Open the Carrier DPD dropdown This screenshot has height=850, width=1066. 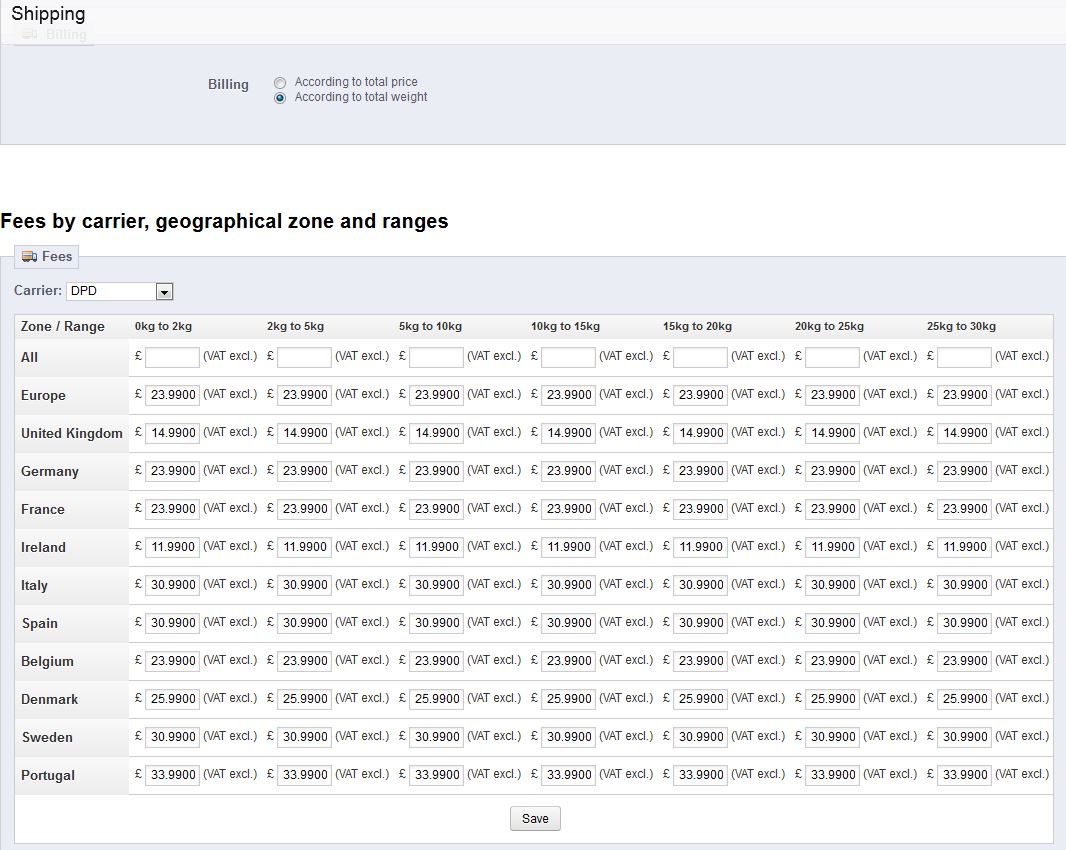point(120,291)
